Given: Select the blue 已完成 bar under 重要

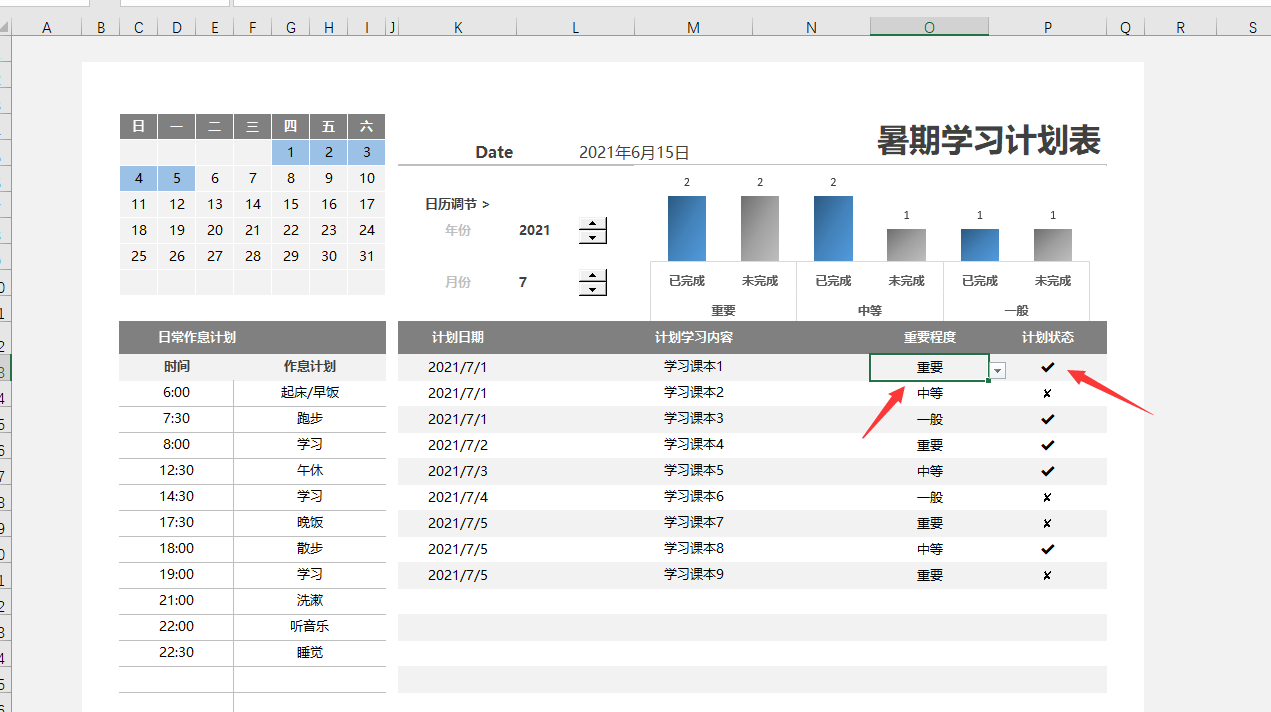Looking at the screenshot, I should 687,229.
